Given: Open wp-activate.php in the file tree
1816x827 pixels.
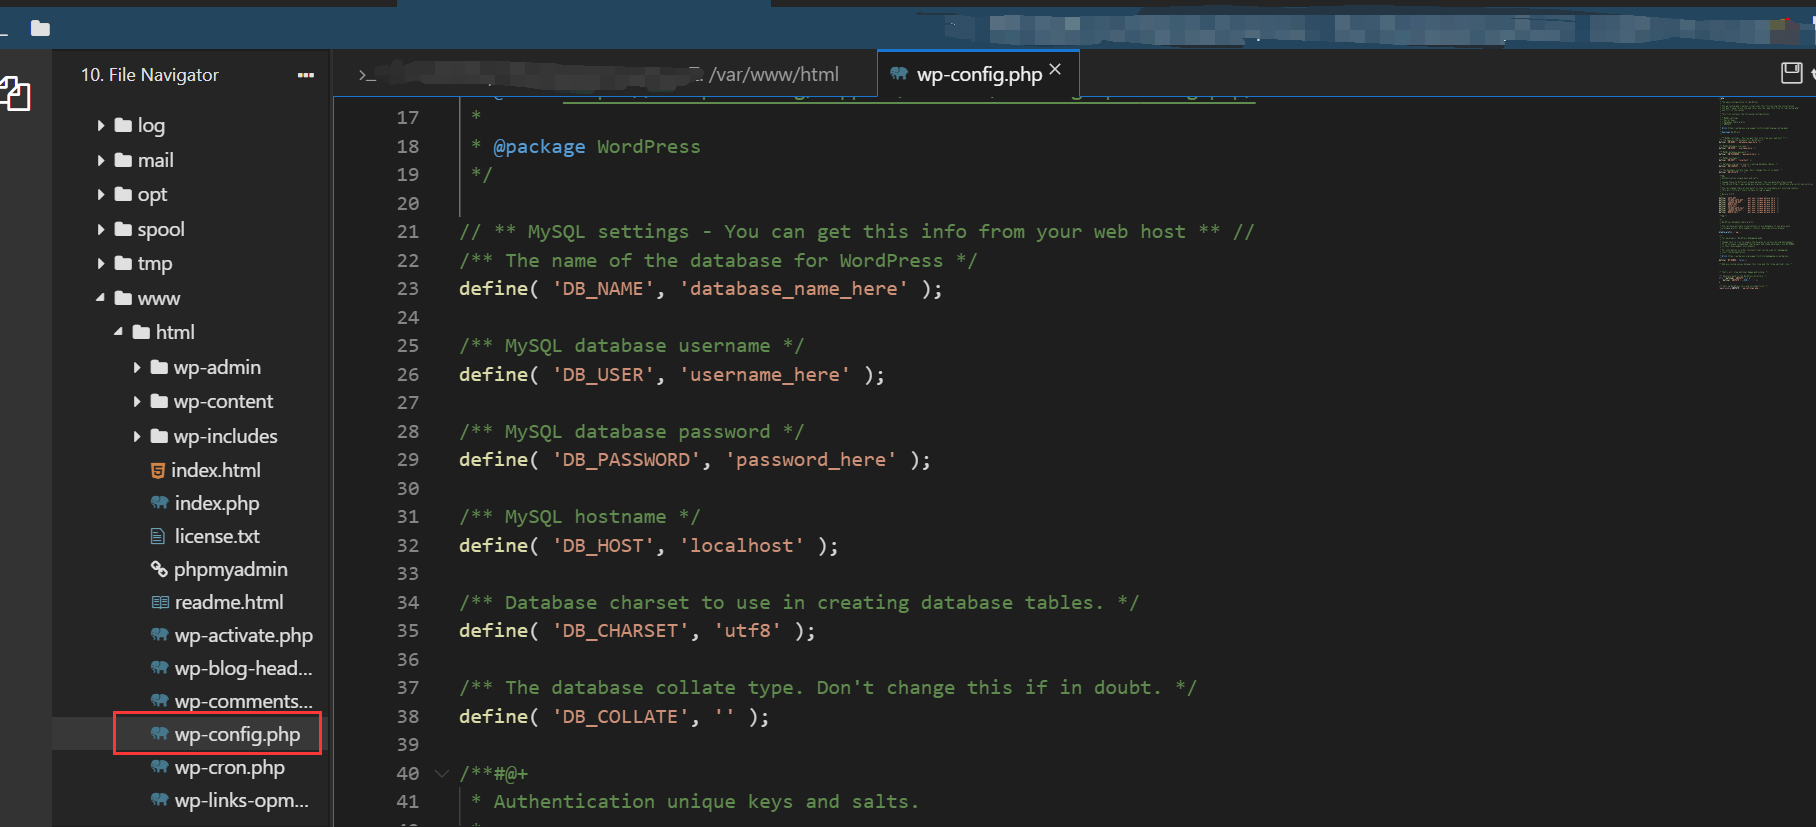Looking at the screenshot, I should pyautogui.click(x=244, y=635).
